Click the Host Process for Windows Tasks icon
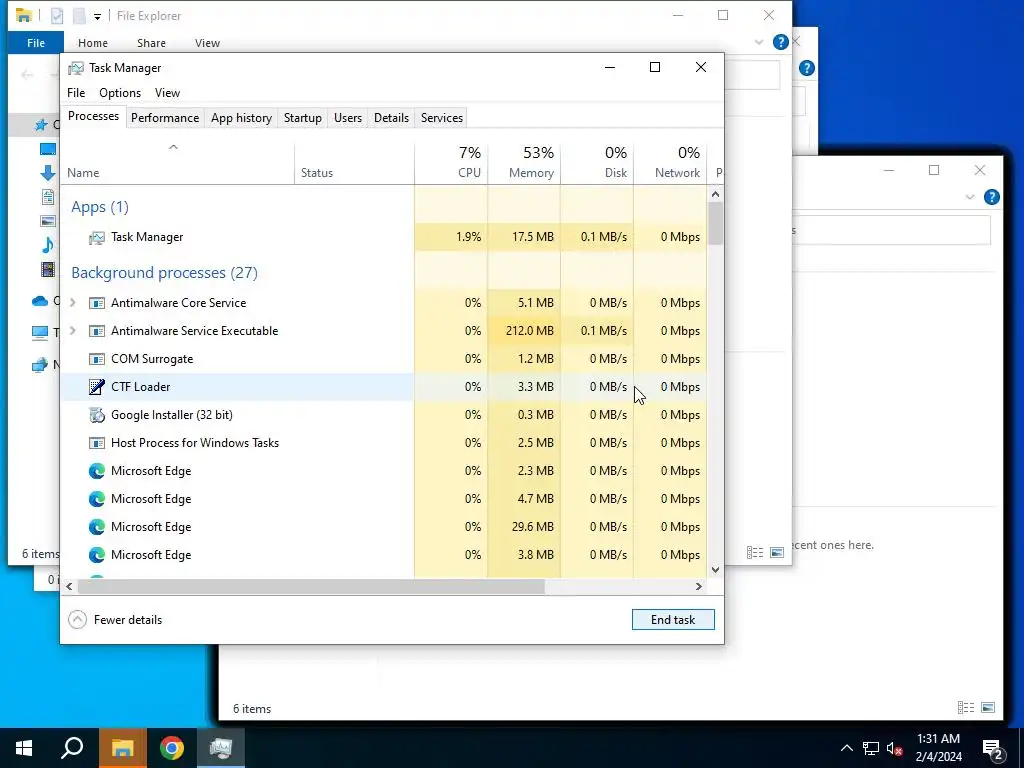The height and width of the screenshot is (768, 1024). pos(97,443)
